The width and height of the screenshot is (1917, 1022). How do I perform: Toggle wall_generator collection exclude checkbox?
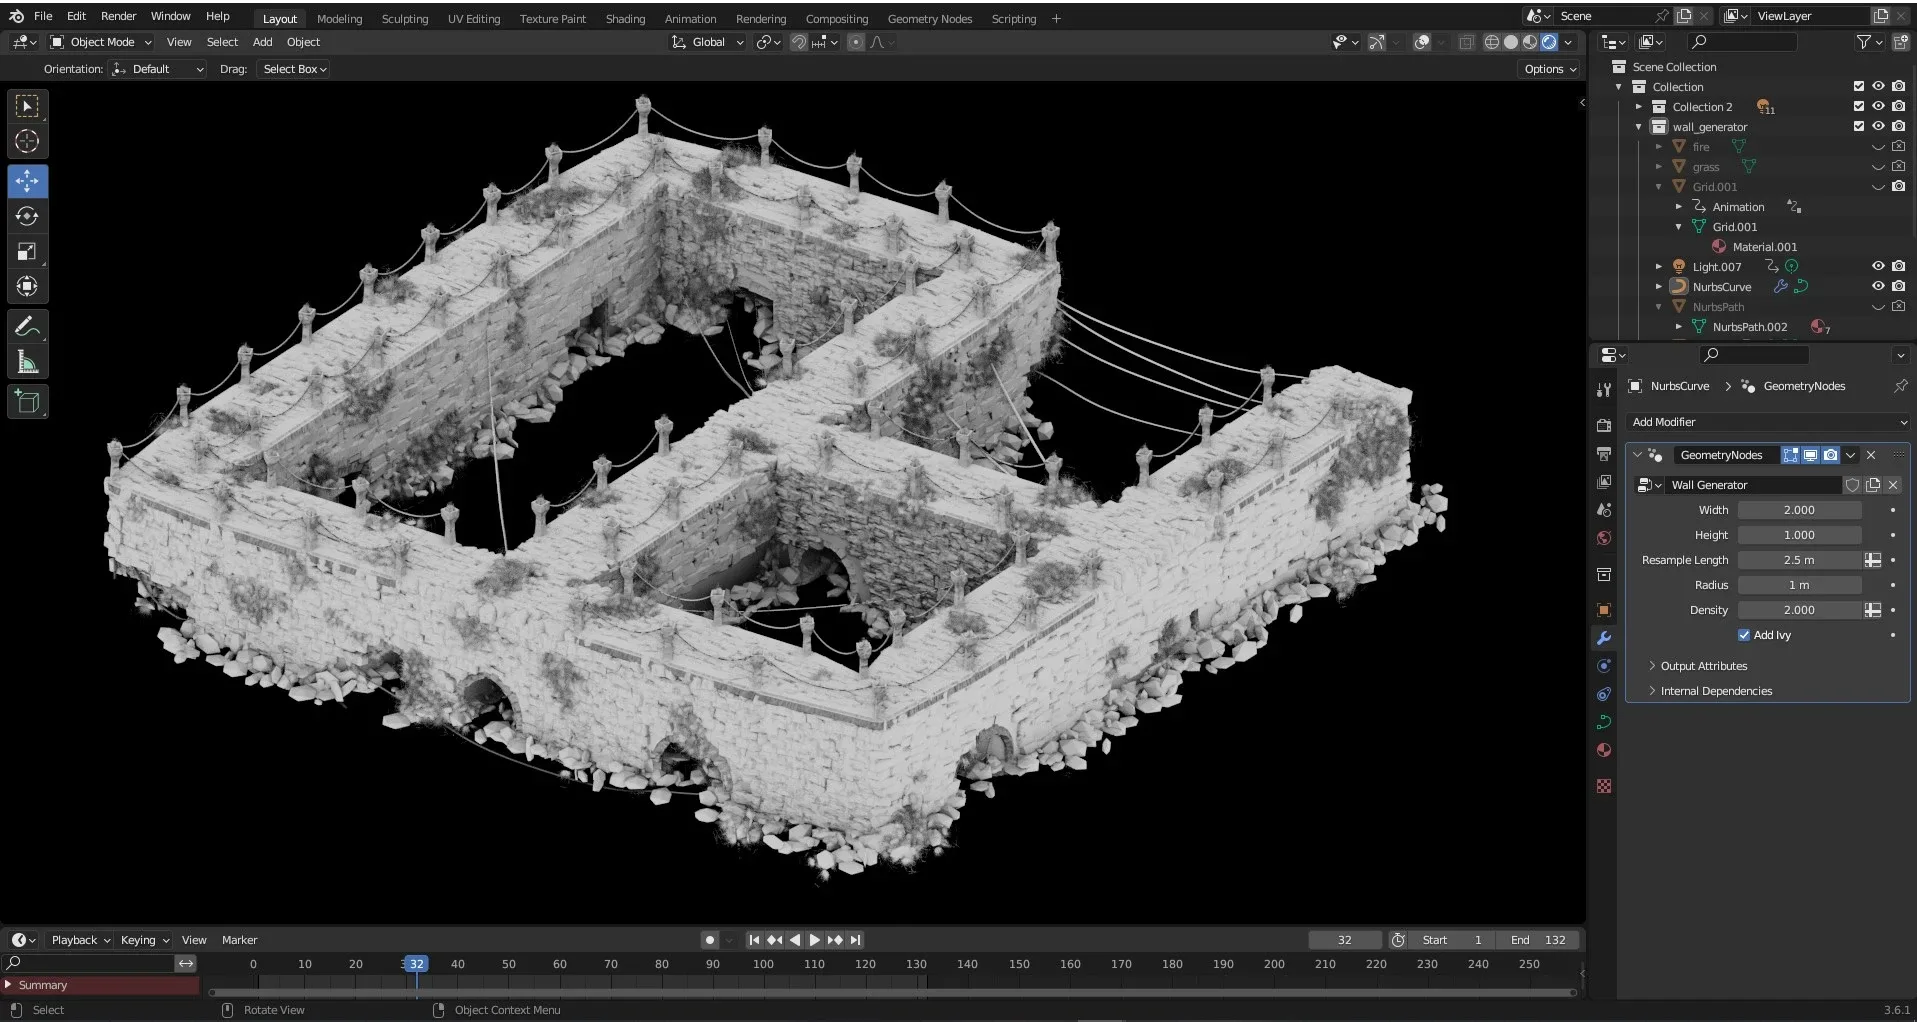click(x=1859, y=126)
